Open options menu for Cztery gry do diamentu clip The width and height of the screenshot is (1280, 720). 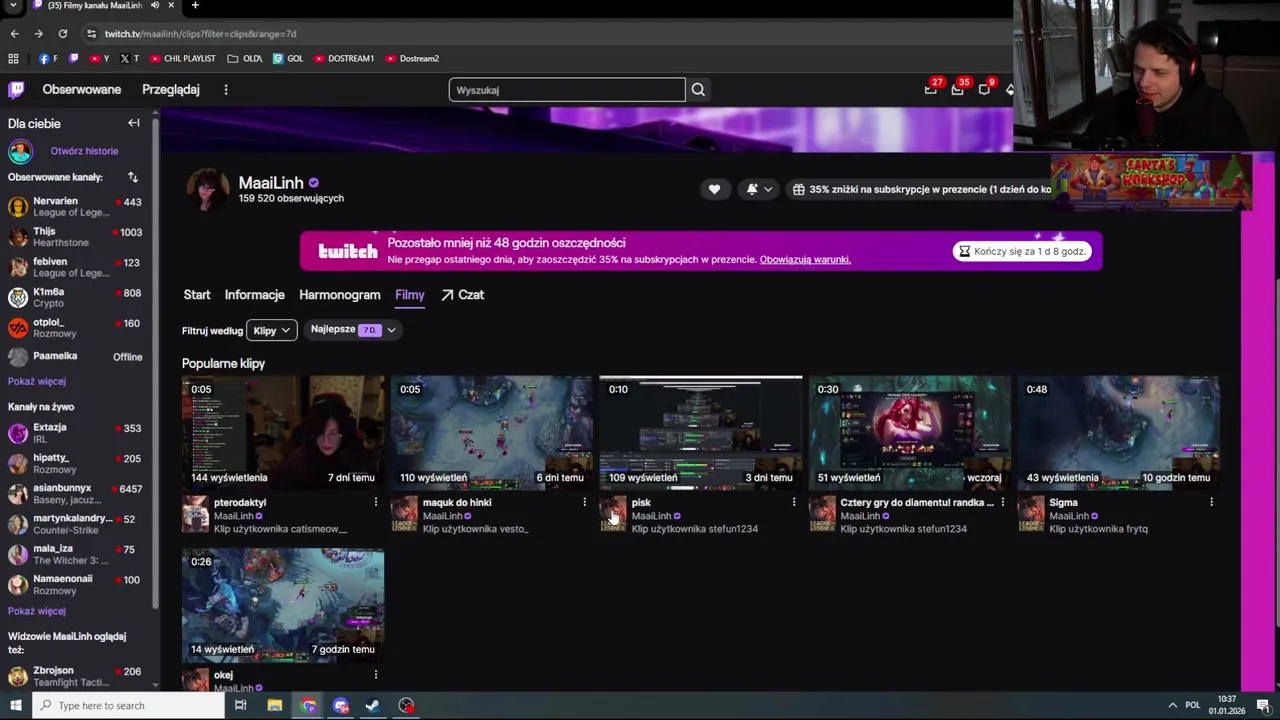tap(1003, 502)
